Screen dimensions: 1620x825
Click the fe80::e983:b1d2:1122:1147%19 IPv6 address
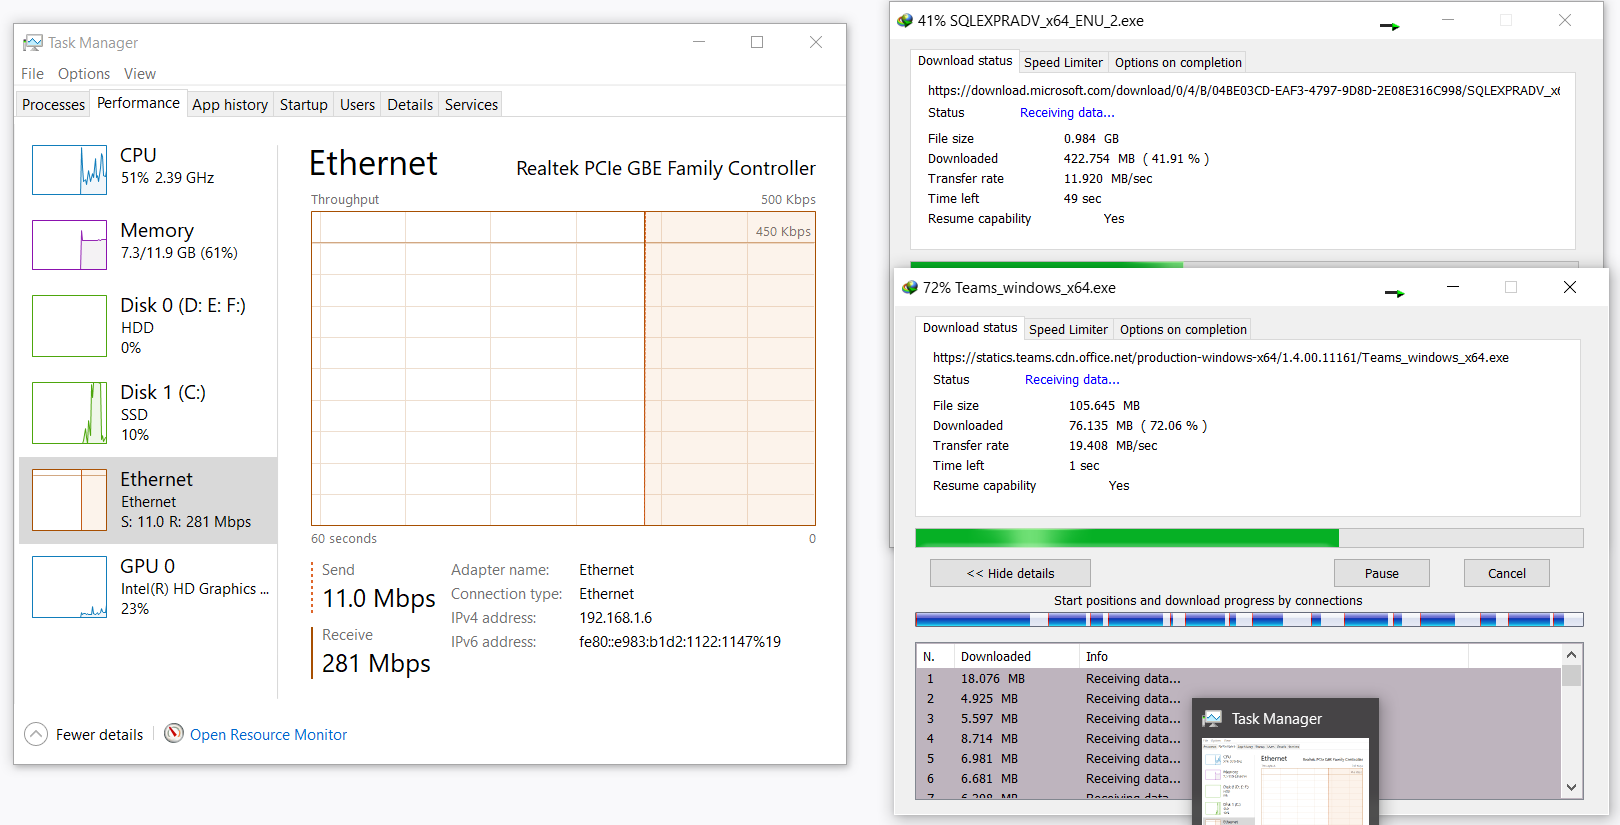point(680,642)
